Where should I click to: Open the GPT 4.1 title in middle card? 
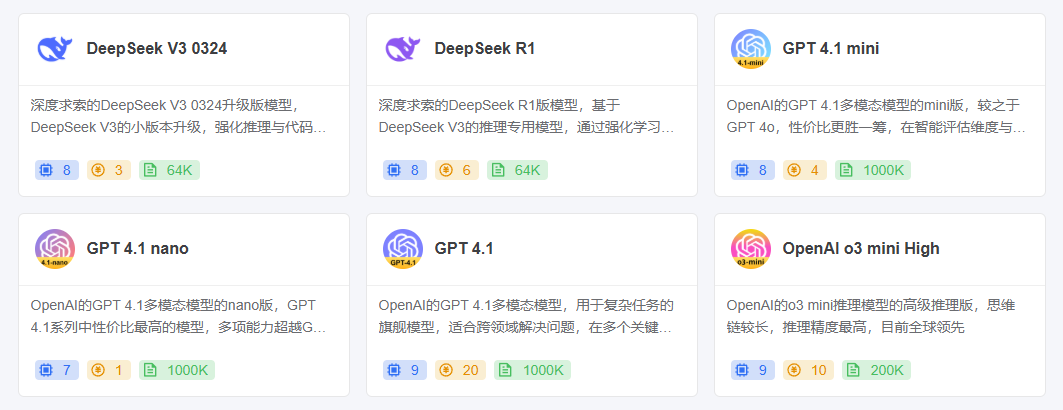coord(464,249)
